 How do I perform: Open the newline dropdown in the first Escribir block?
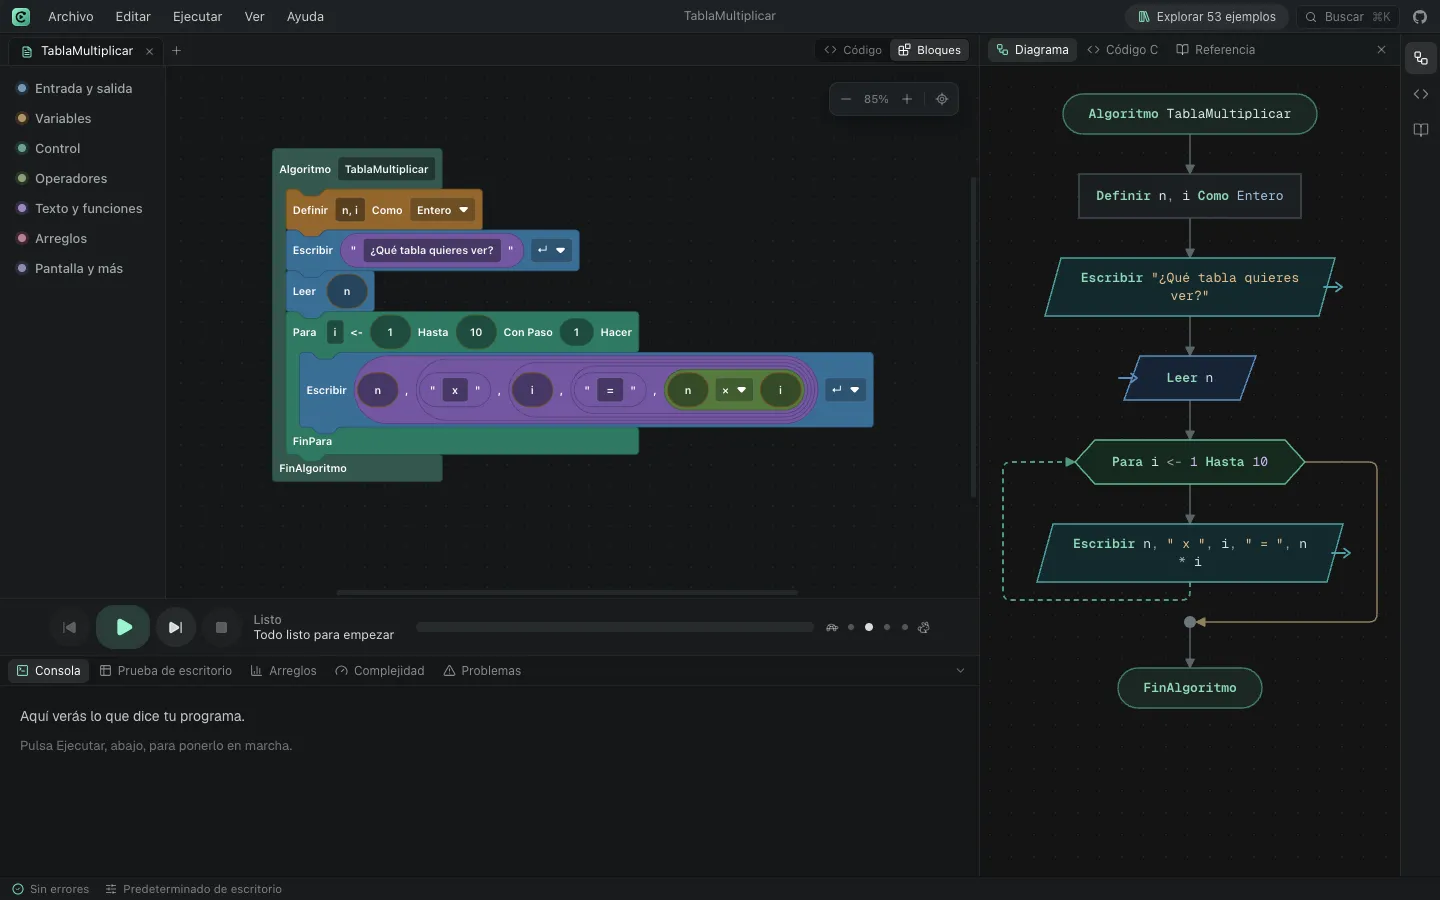pos(551,250)
